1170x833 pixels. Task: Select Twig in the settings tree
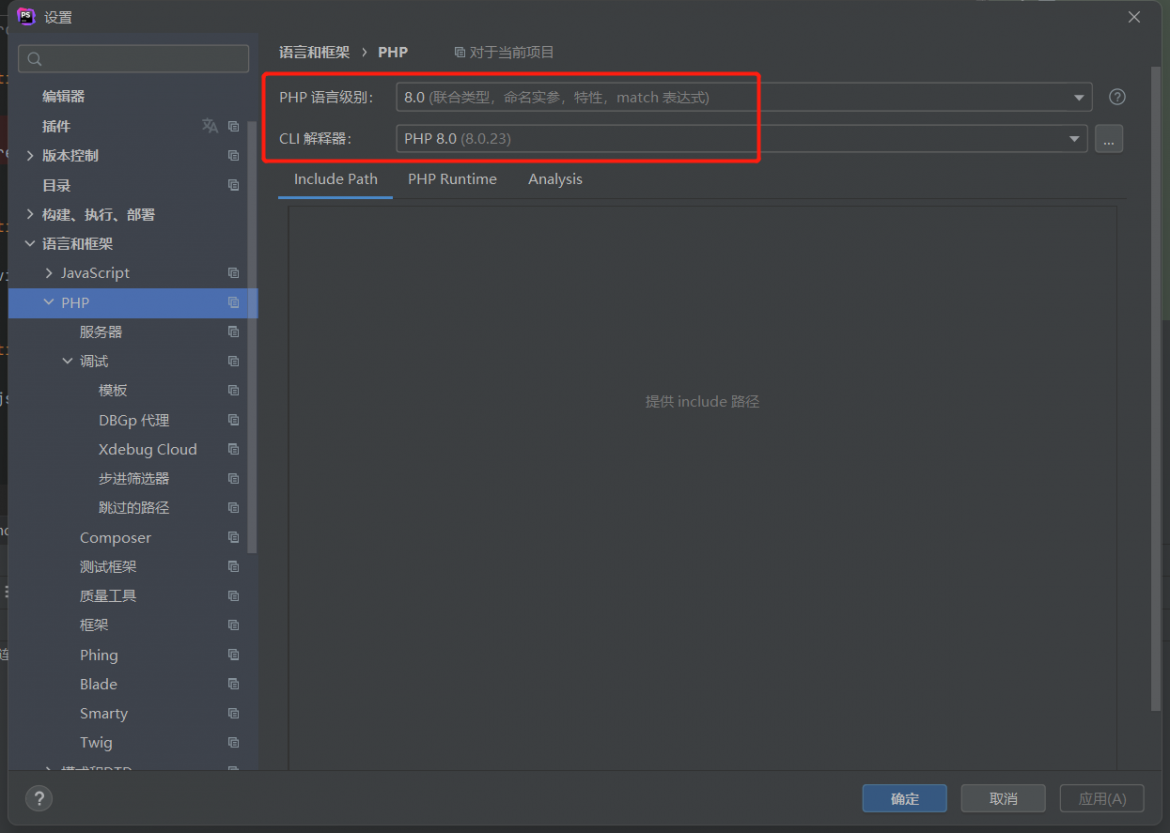[x=96, y=743]
